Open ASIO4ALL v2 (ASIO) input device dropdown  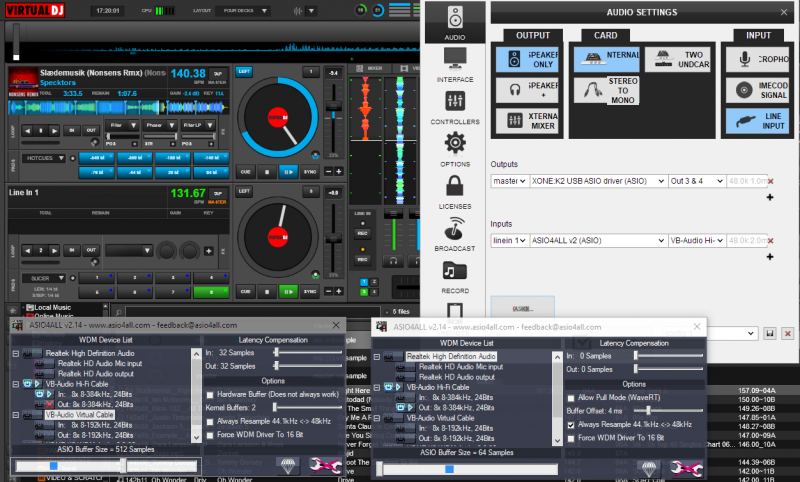coord(598,241)
